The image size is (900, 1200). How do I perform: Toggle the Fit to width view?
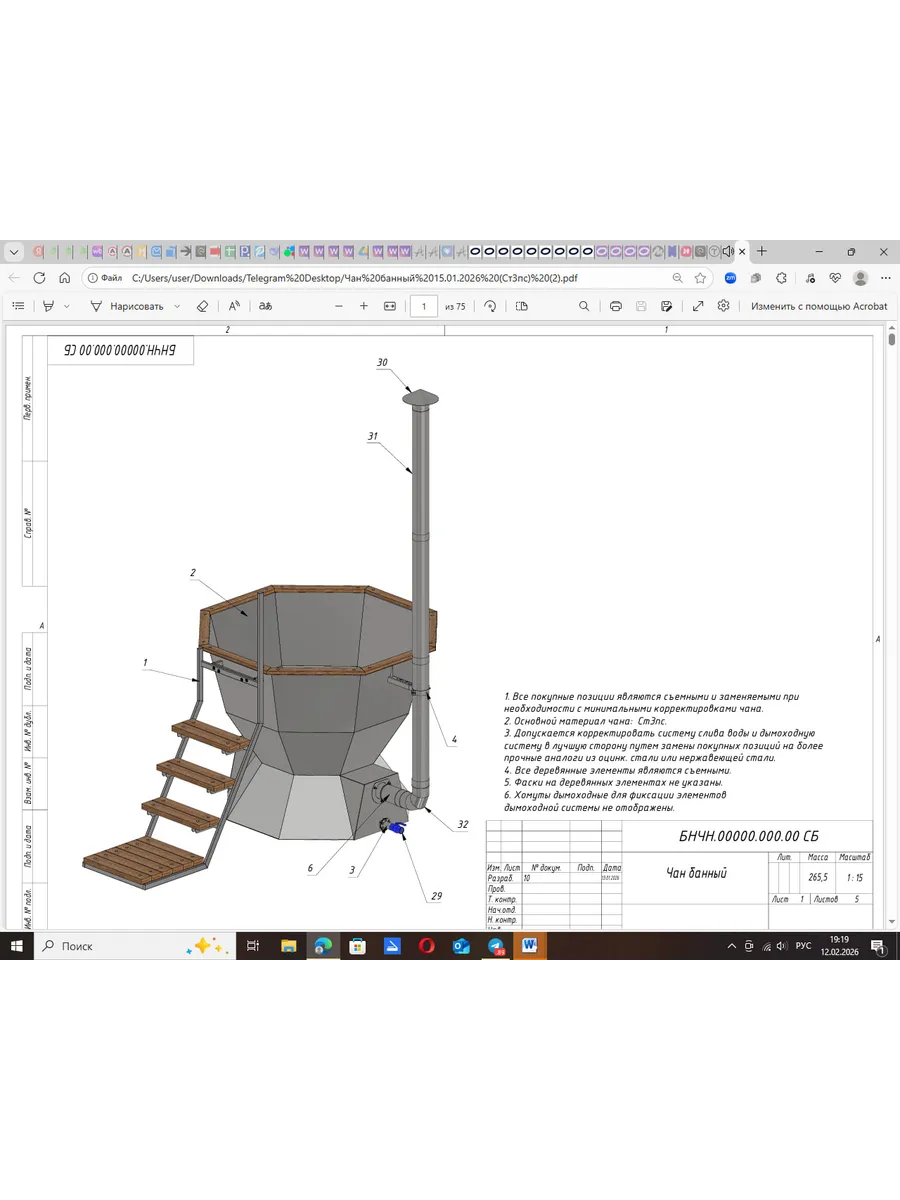point(390,306)
